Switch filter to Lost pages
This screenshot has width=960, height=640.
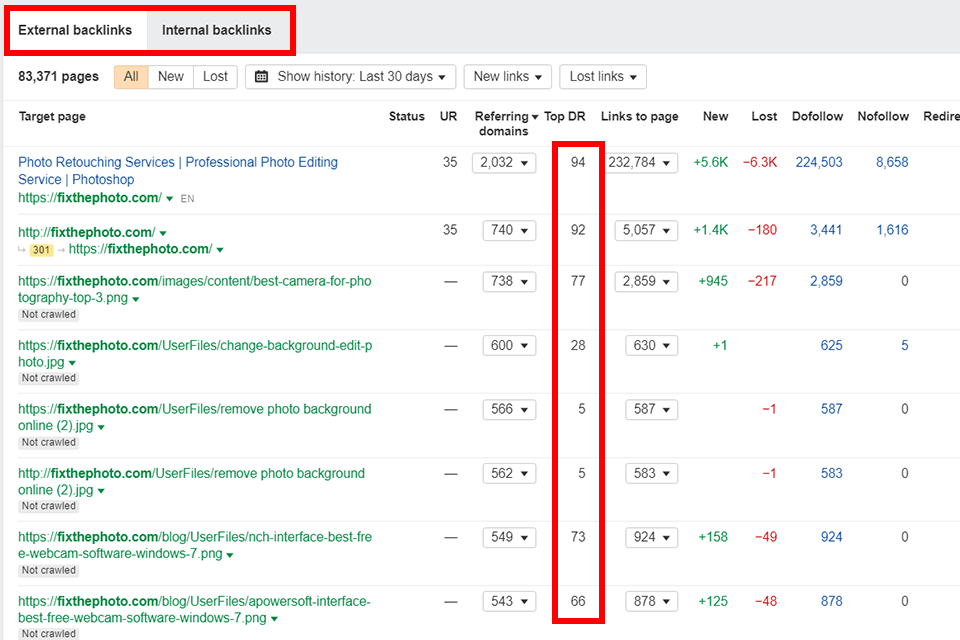coord(216,77)
